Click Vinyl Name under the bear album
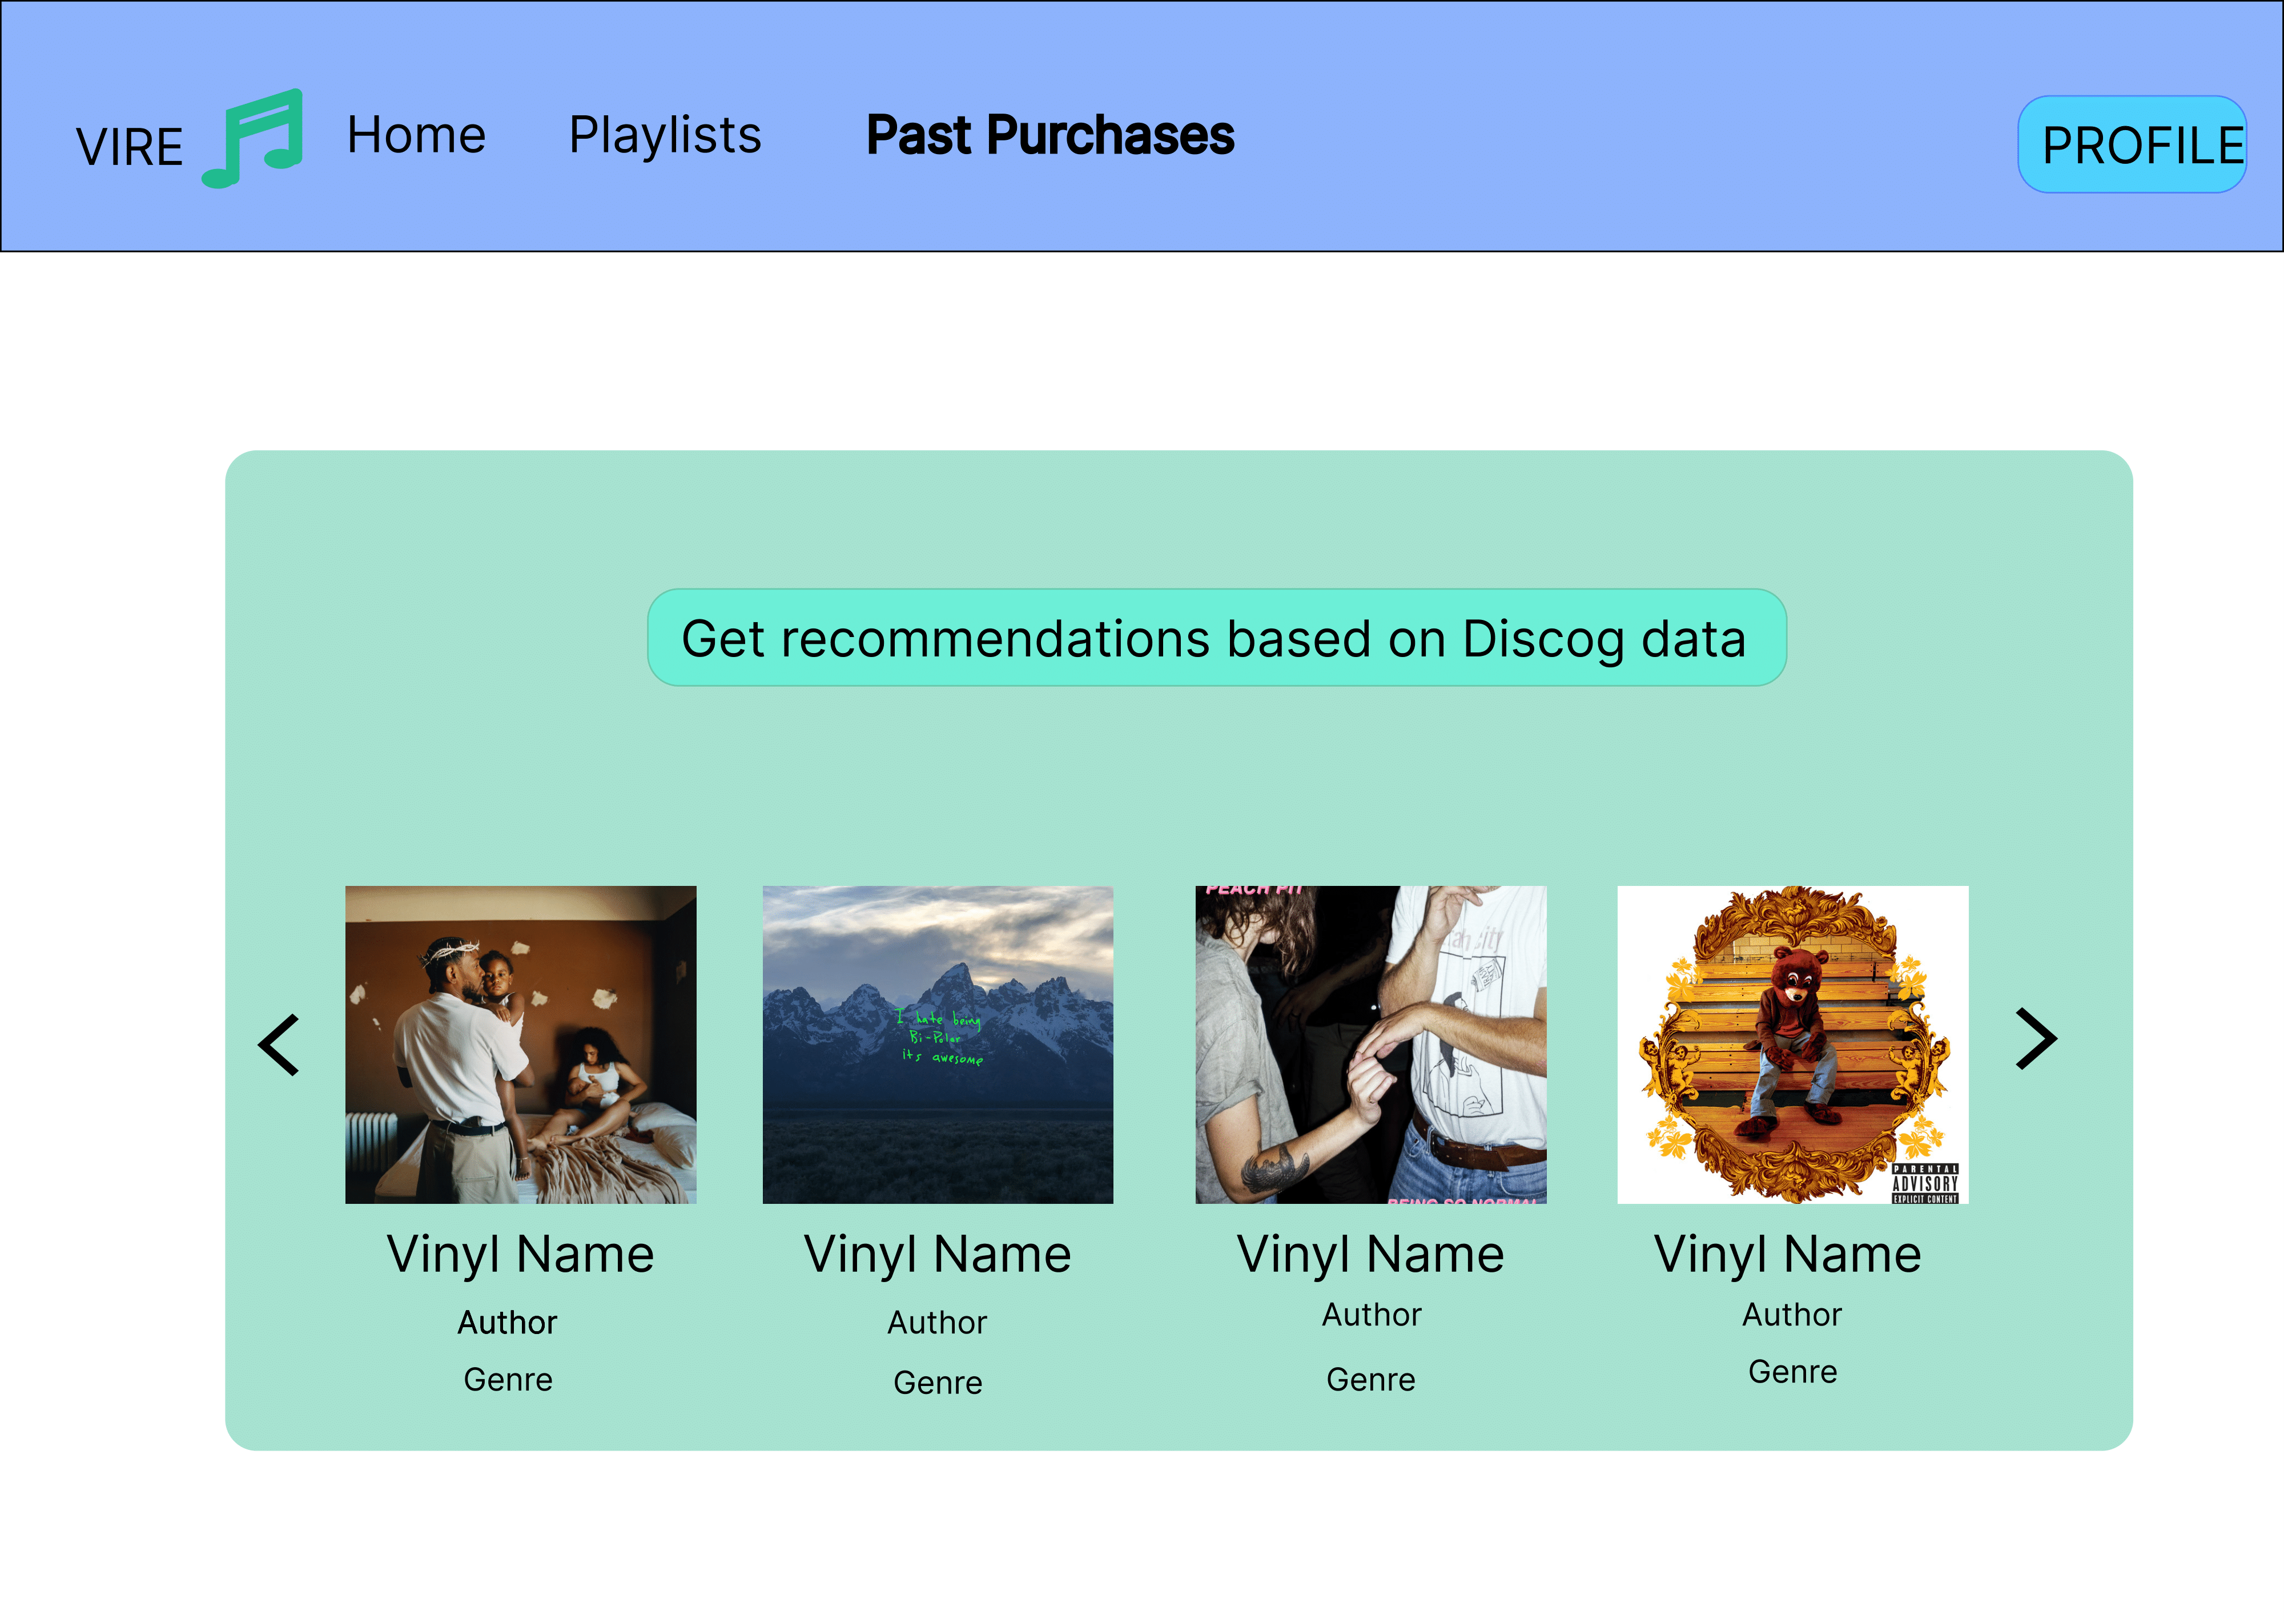This screenshot has width=2284, height=1624. click(1787, 1254)
